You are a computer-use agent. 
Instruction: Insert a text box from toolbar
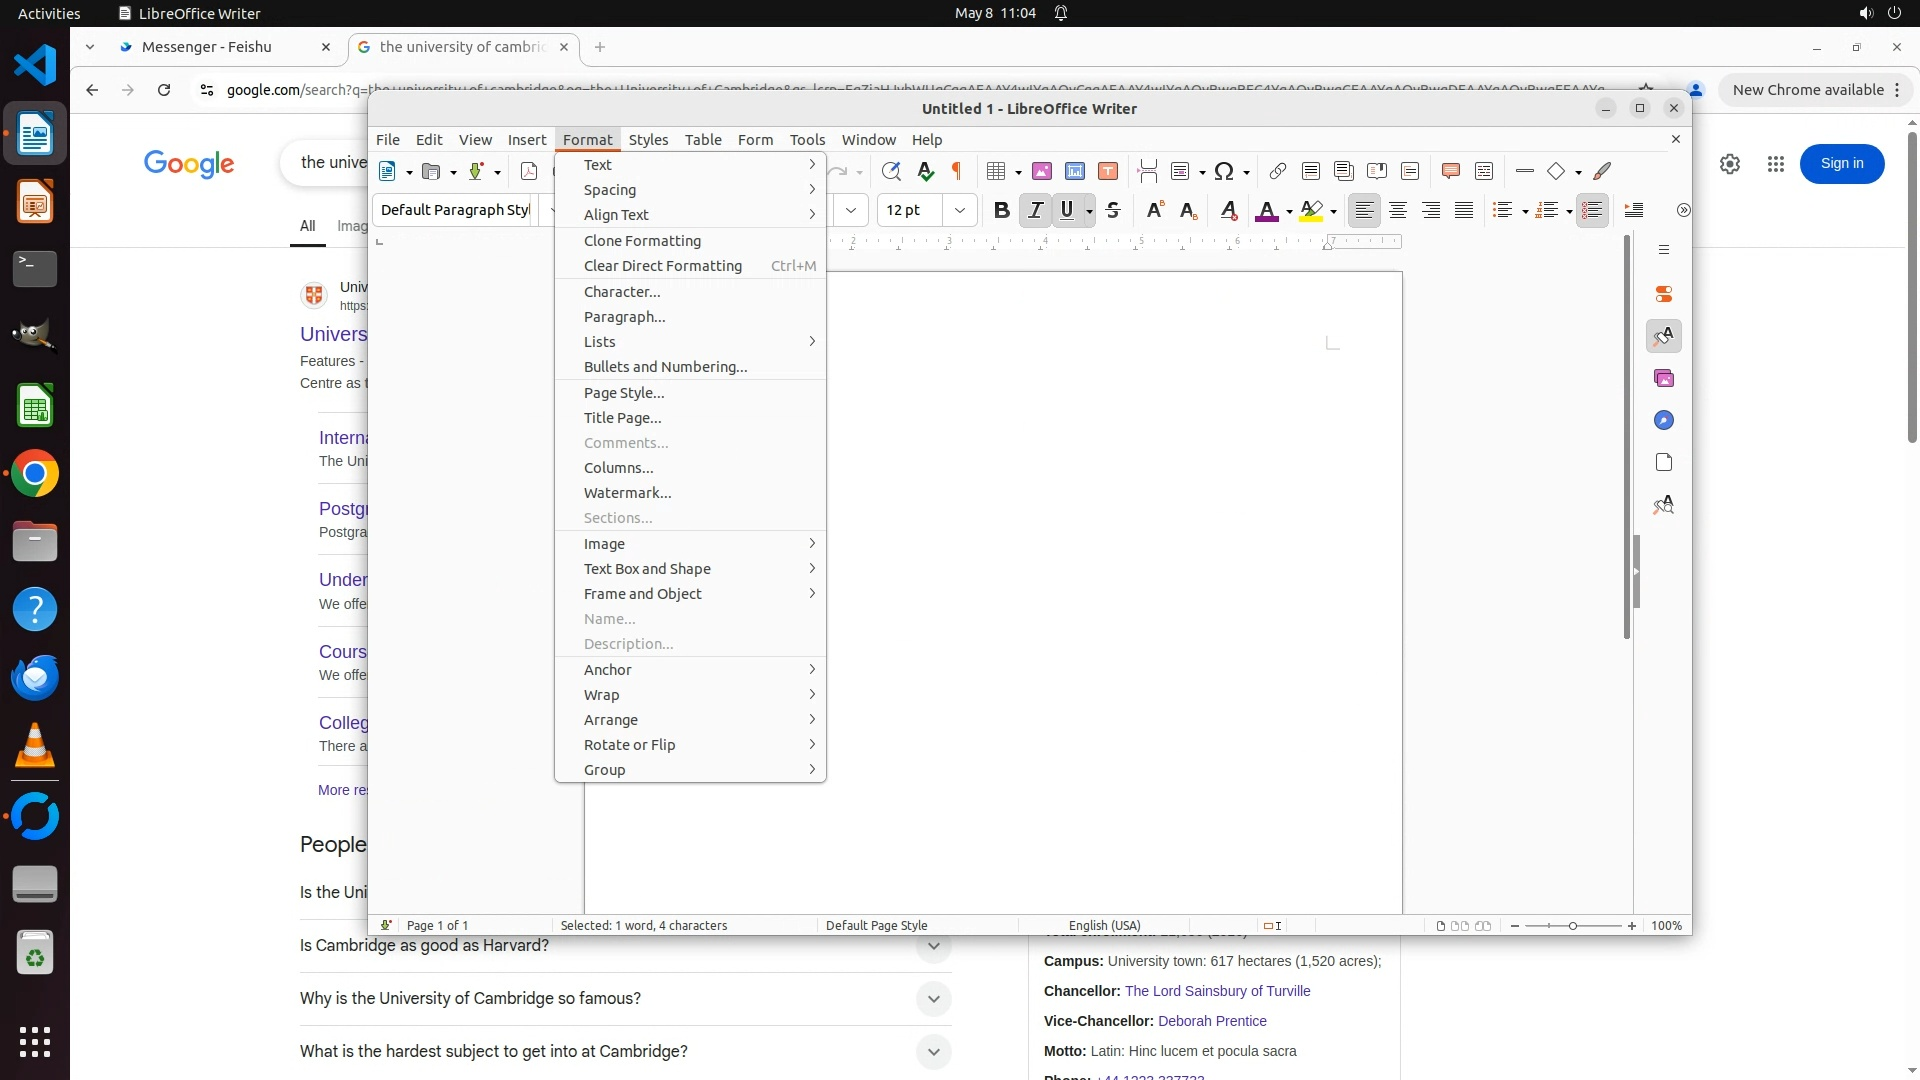[1108, 171]
